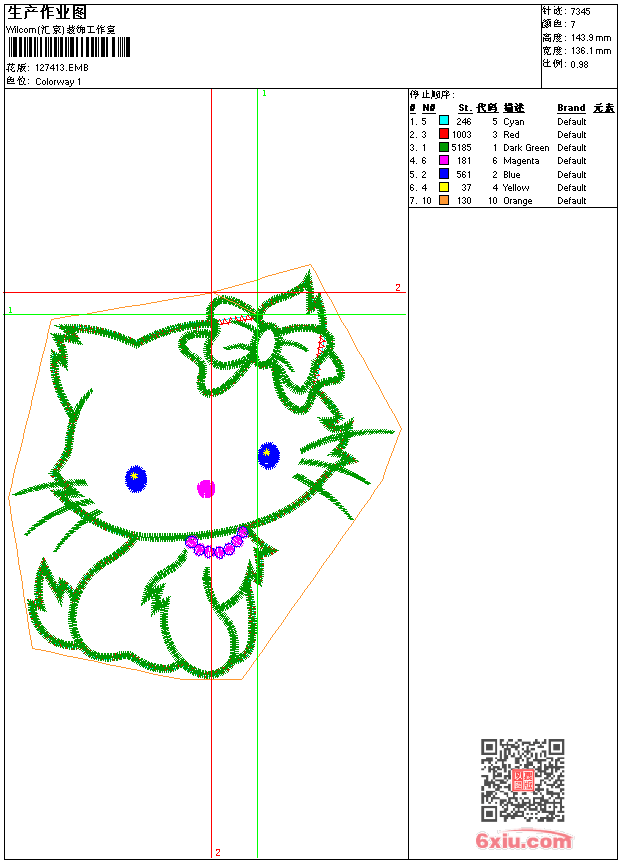Click the 'N#' column header

click(429, 108)
